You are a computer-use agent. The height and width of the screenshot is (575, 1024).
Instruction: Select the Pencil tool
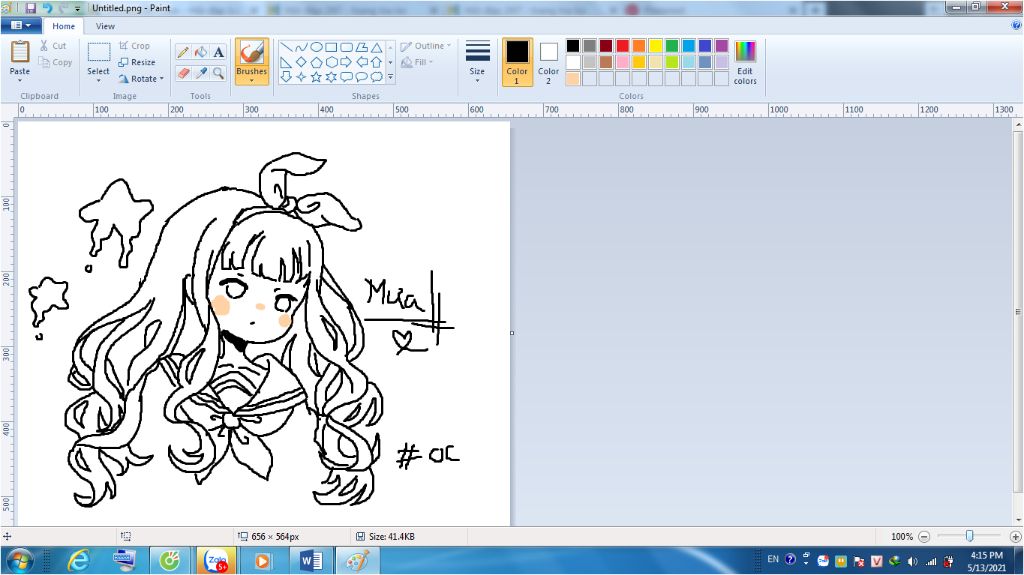click(x=184, y=52)
